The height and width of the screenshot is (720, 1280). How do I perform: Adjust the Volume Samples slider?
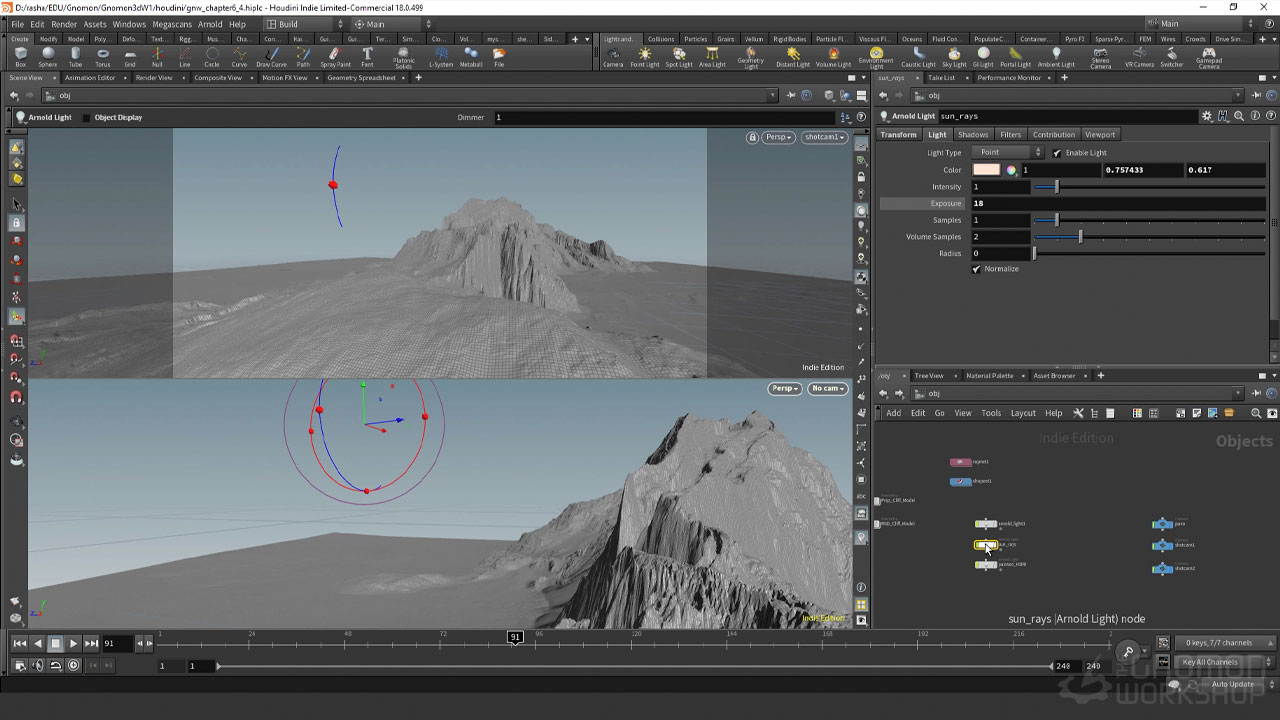[1150, 237]
